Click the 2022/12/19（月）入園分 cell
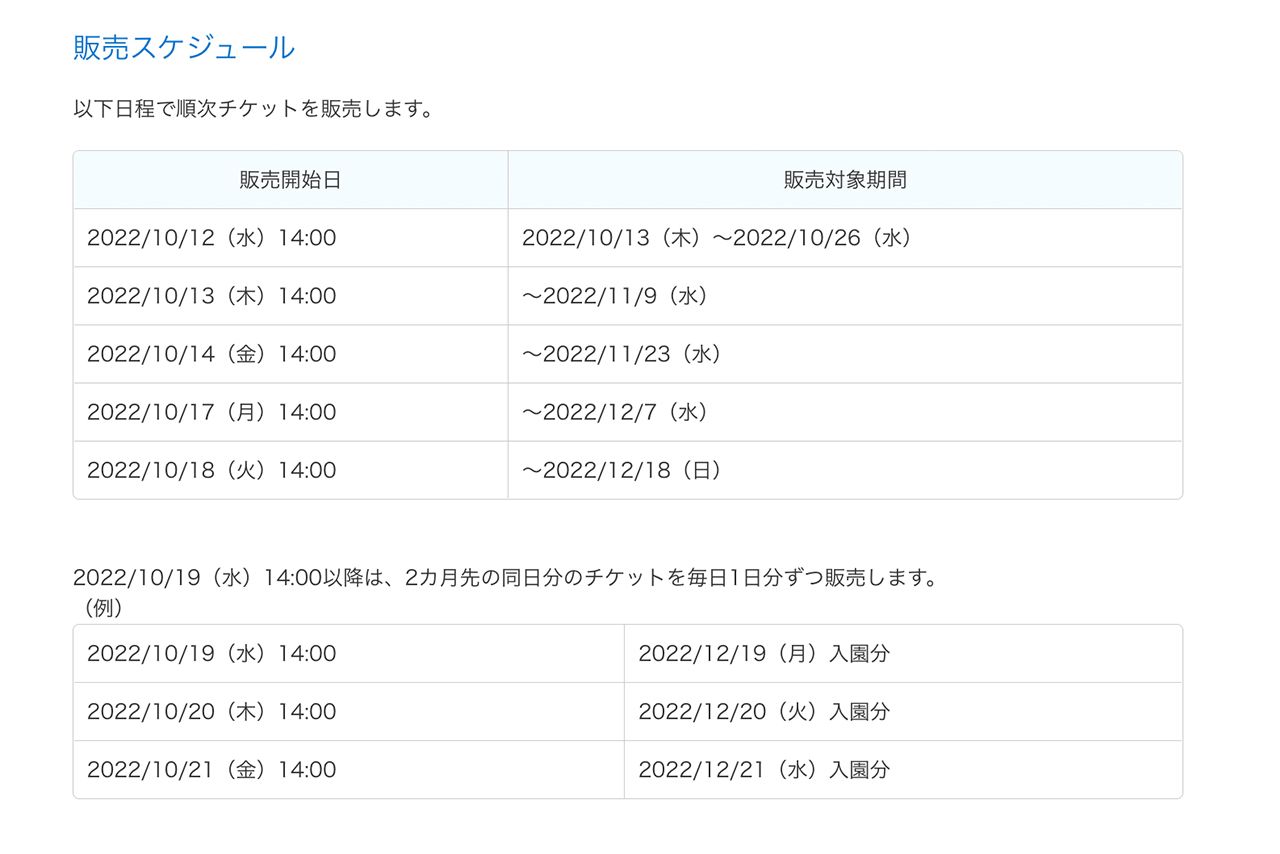Screen dimensions: 1280x854 [x=764, y=654]
